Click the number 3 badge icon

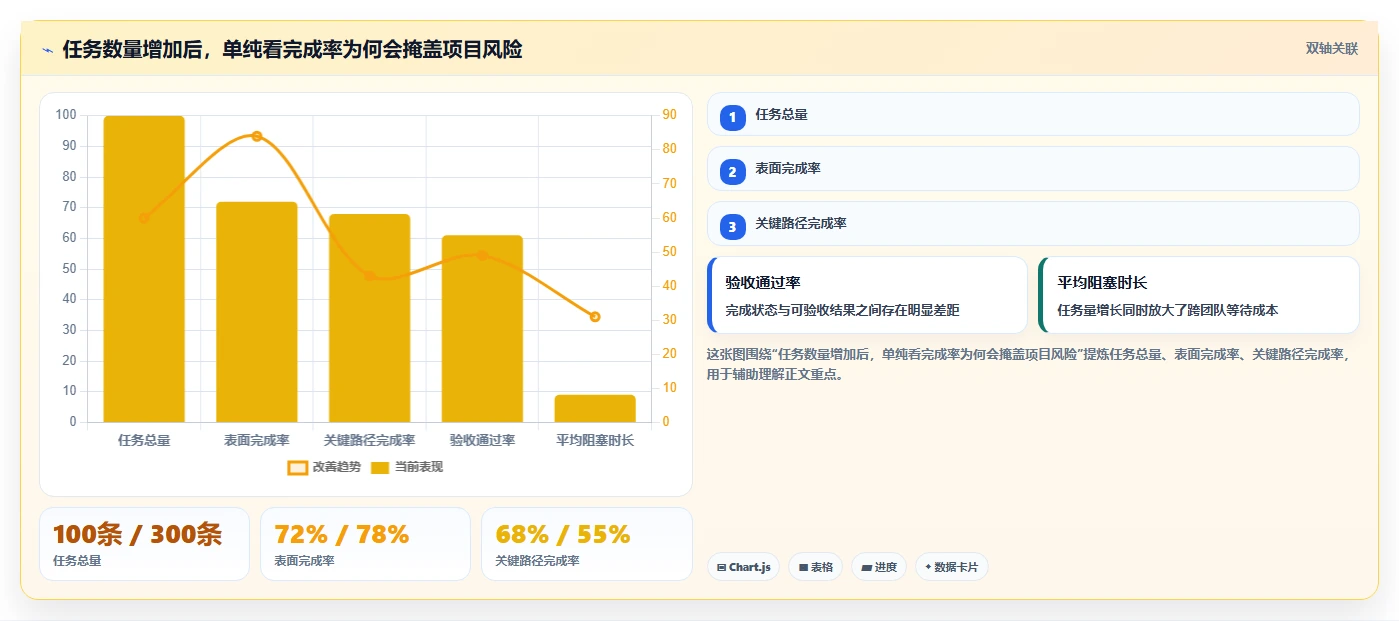click(732, 227)
